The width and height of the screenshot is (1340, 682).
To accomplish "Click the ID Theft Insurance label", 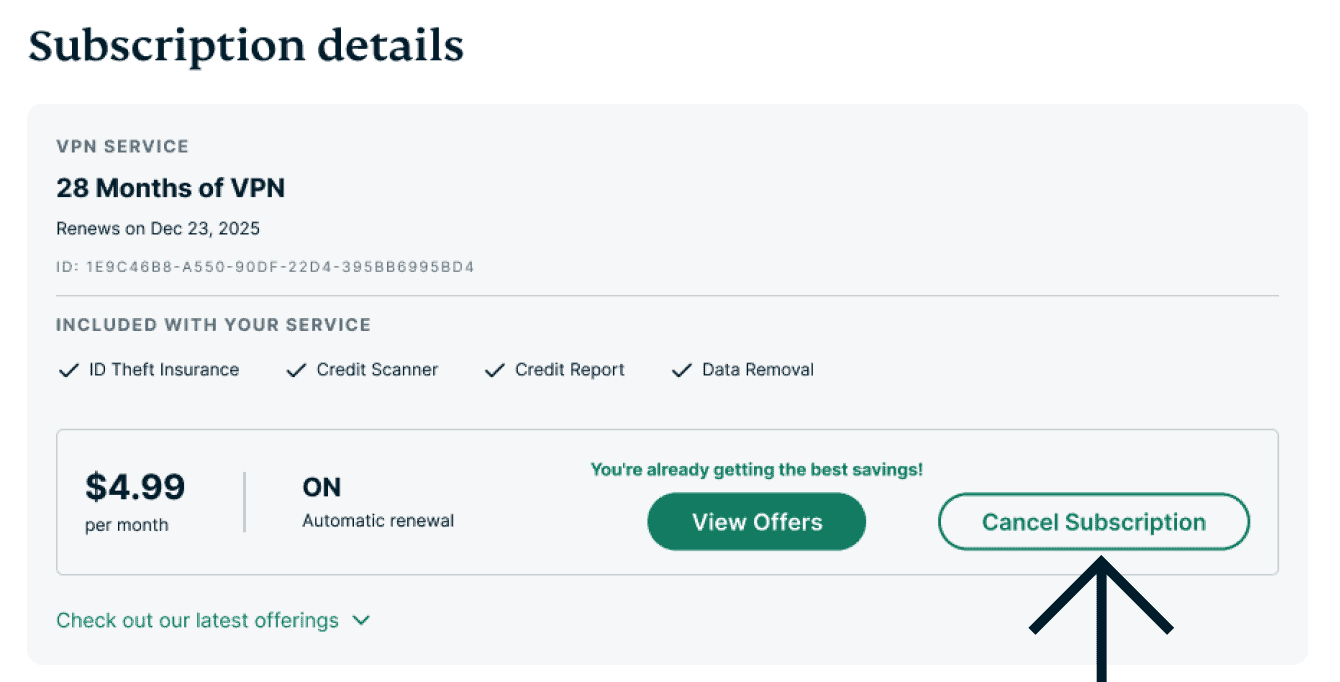I will tap(164, 370).
